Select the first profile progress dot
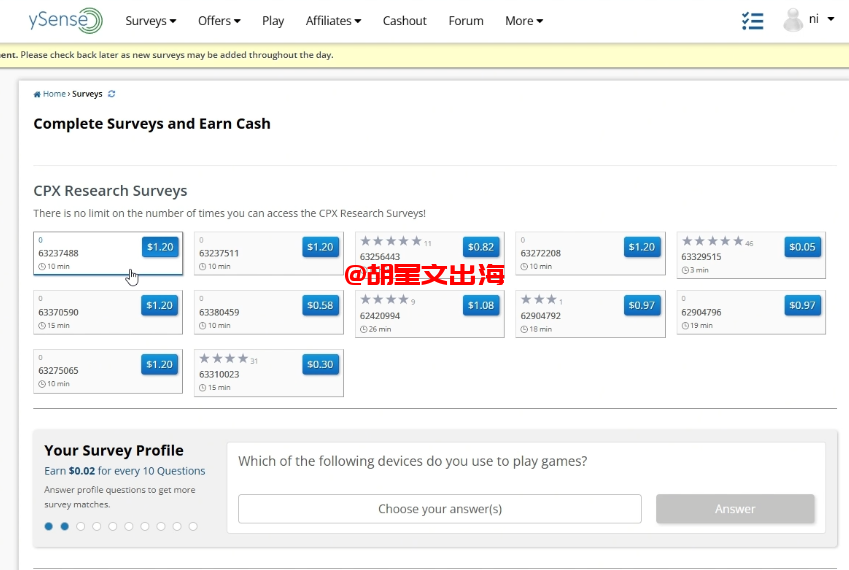Image resolution: width=849 pixels, height=570 pixels. pos(49,526)
